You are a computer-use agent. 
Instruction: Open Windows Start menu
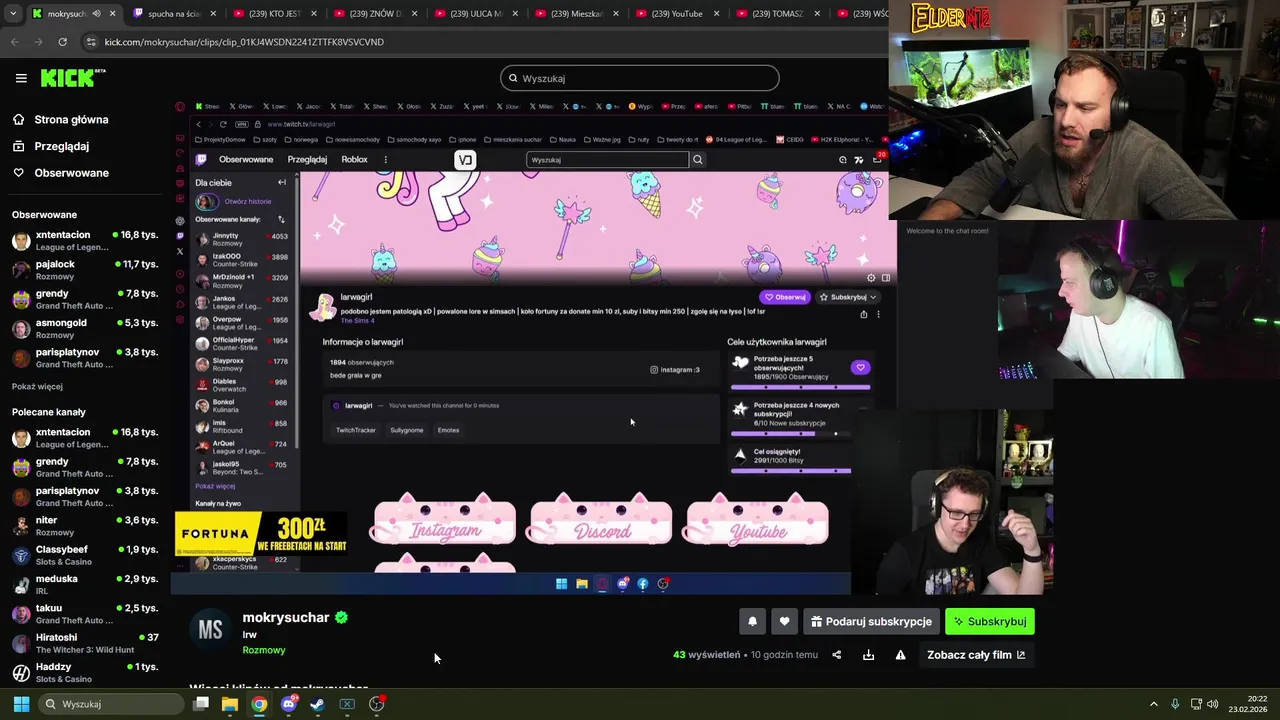pyautogui.click(x=21, y=704)
